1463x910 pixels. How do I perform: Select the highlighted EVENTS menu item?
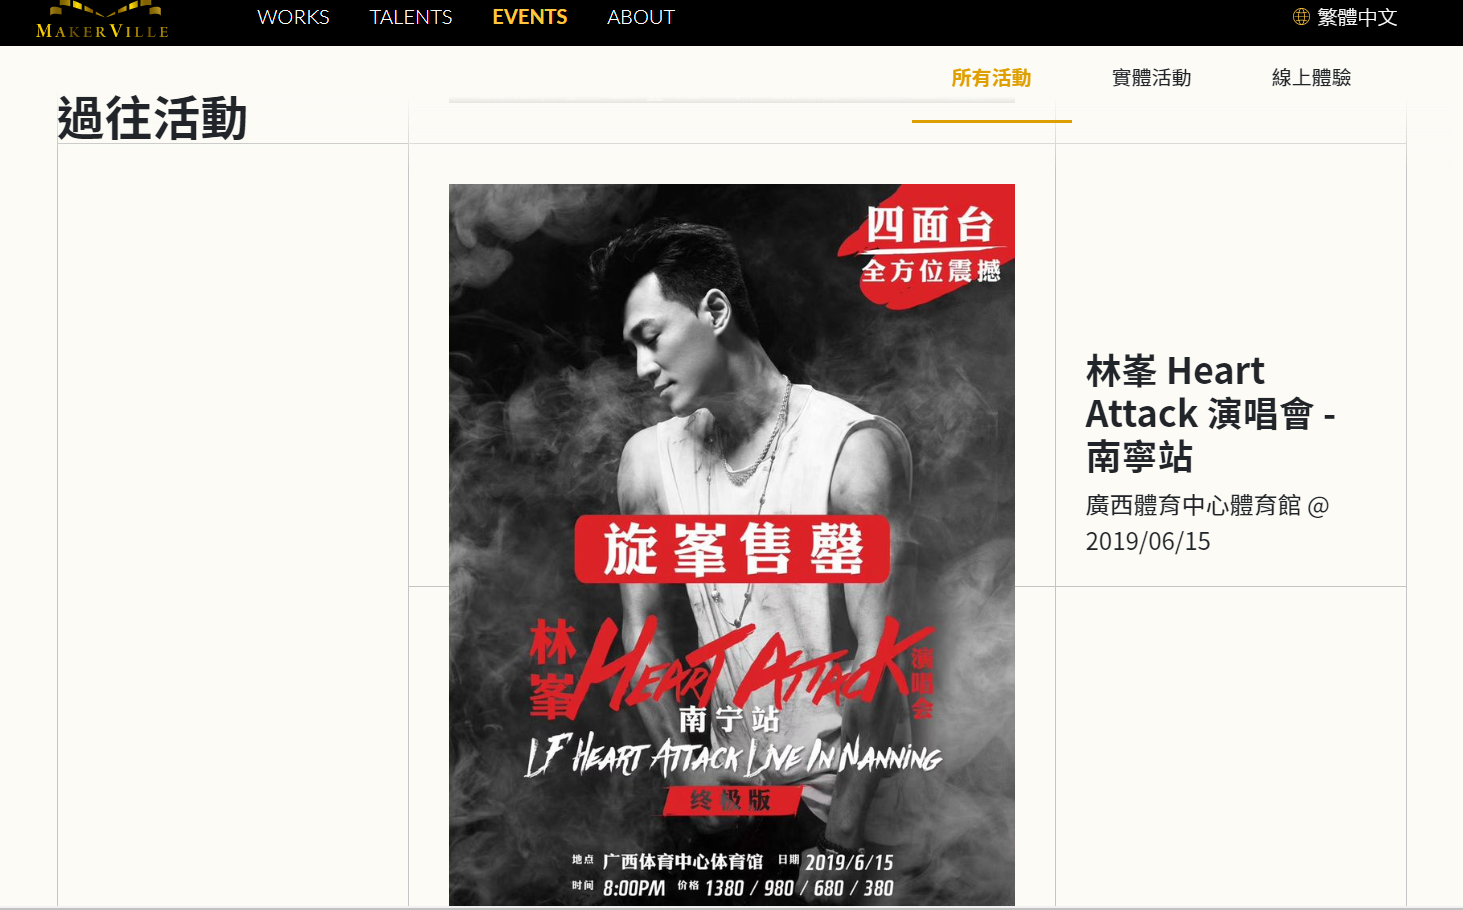point(530,17)
